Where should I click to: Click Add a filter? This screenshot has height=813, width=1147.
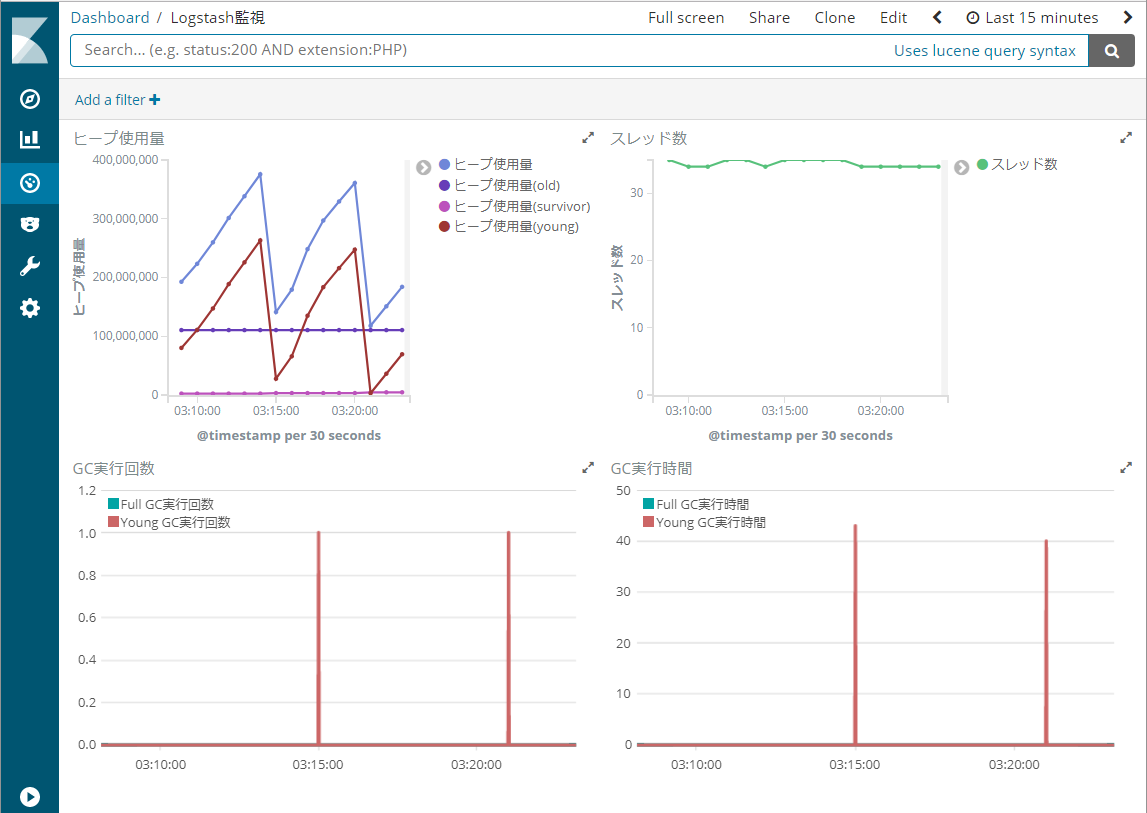pyautogui.click(x=118, y=100)
